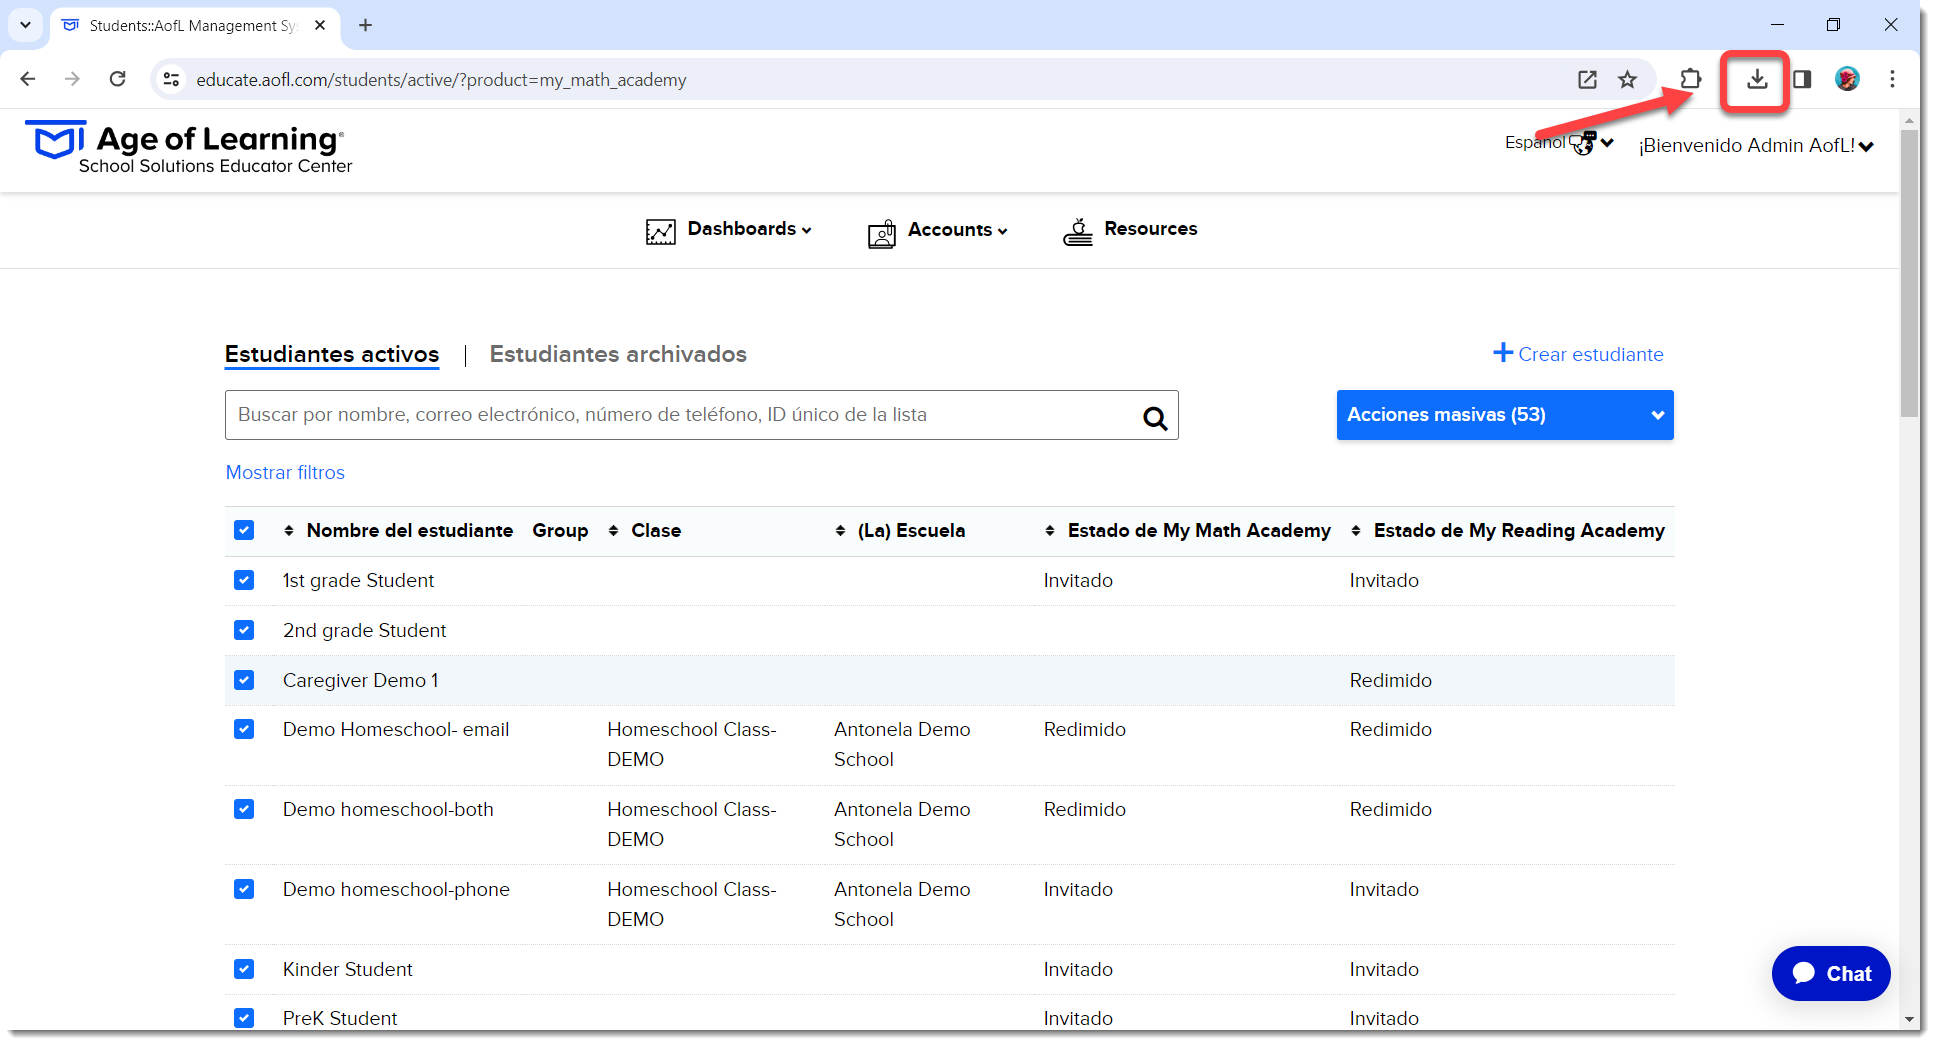This screenshot has width=1935, height=1045.
Task: Click the open-in-app icon in address bar
Action: click(x=1587, y=79)
